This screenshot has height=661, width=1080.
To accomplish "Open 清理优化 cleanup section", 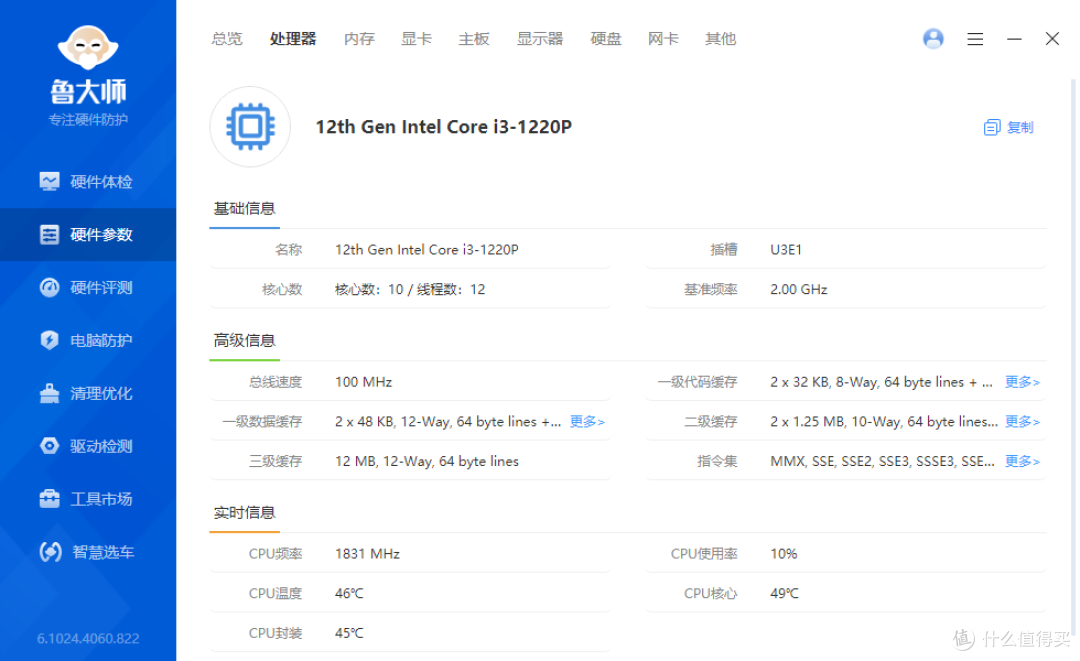I will 87,393.
